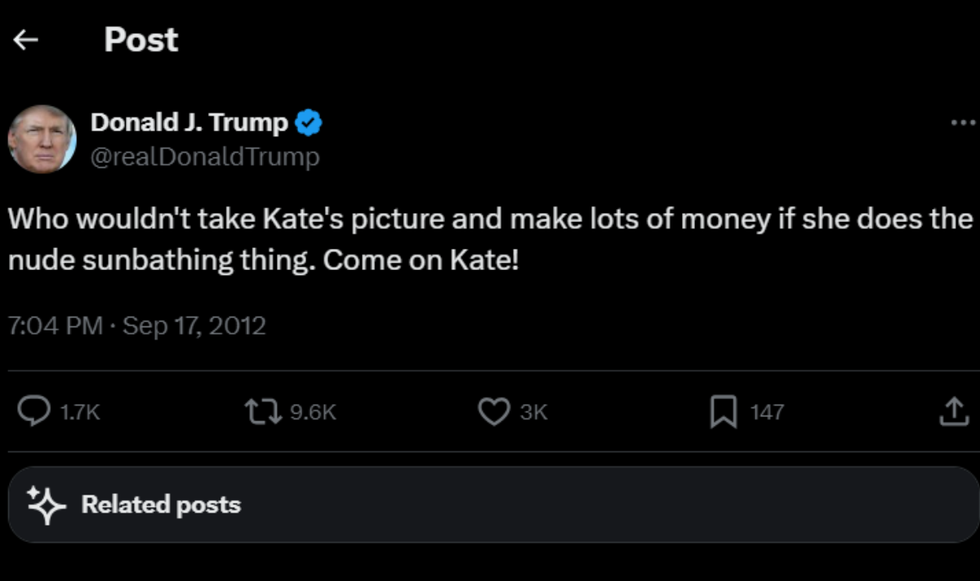Click the profile avatar thumbnail
This screenshot has width=980, height=581.
[42, 138]
